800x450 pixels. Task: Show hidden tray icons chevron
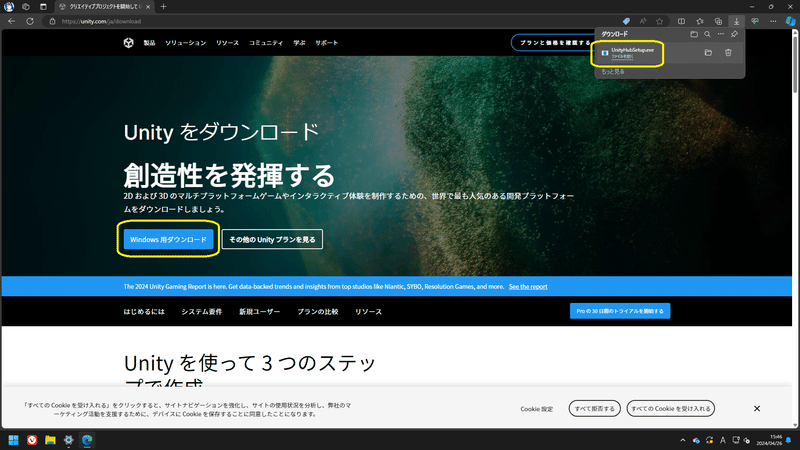click(x=683, y=440)
